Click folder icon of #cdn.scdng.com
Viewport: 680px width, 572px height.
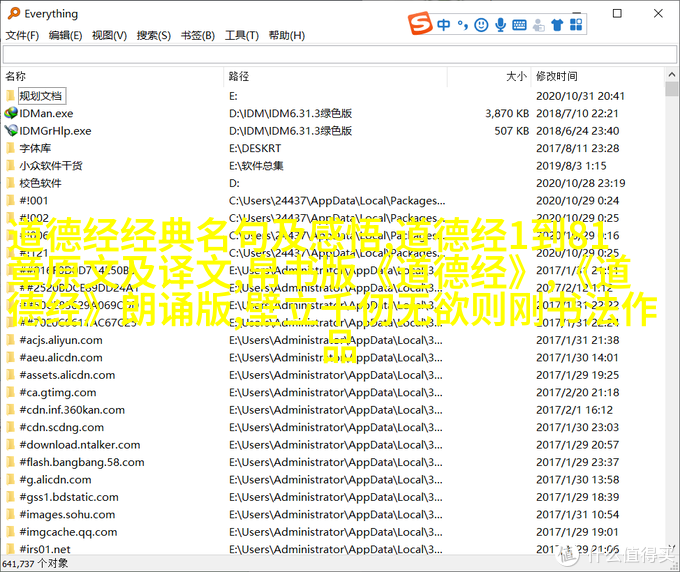(x=11, y=427)
